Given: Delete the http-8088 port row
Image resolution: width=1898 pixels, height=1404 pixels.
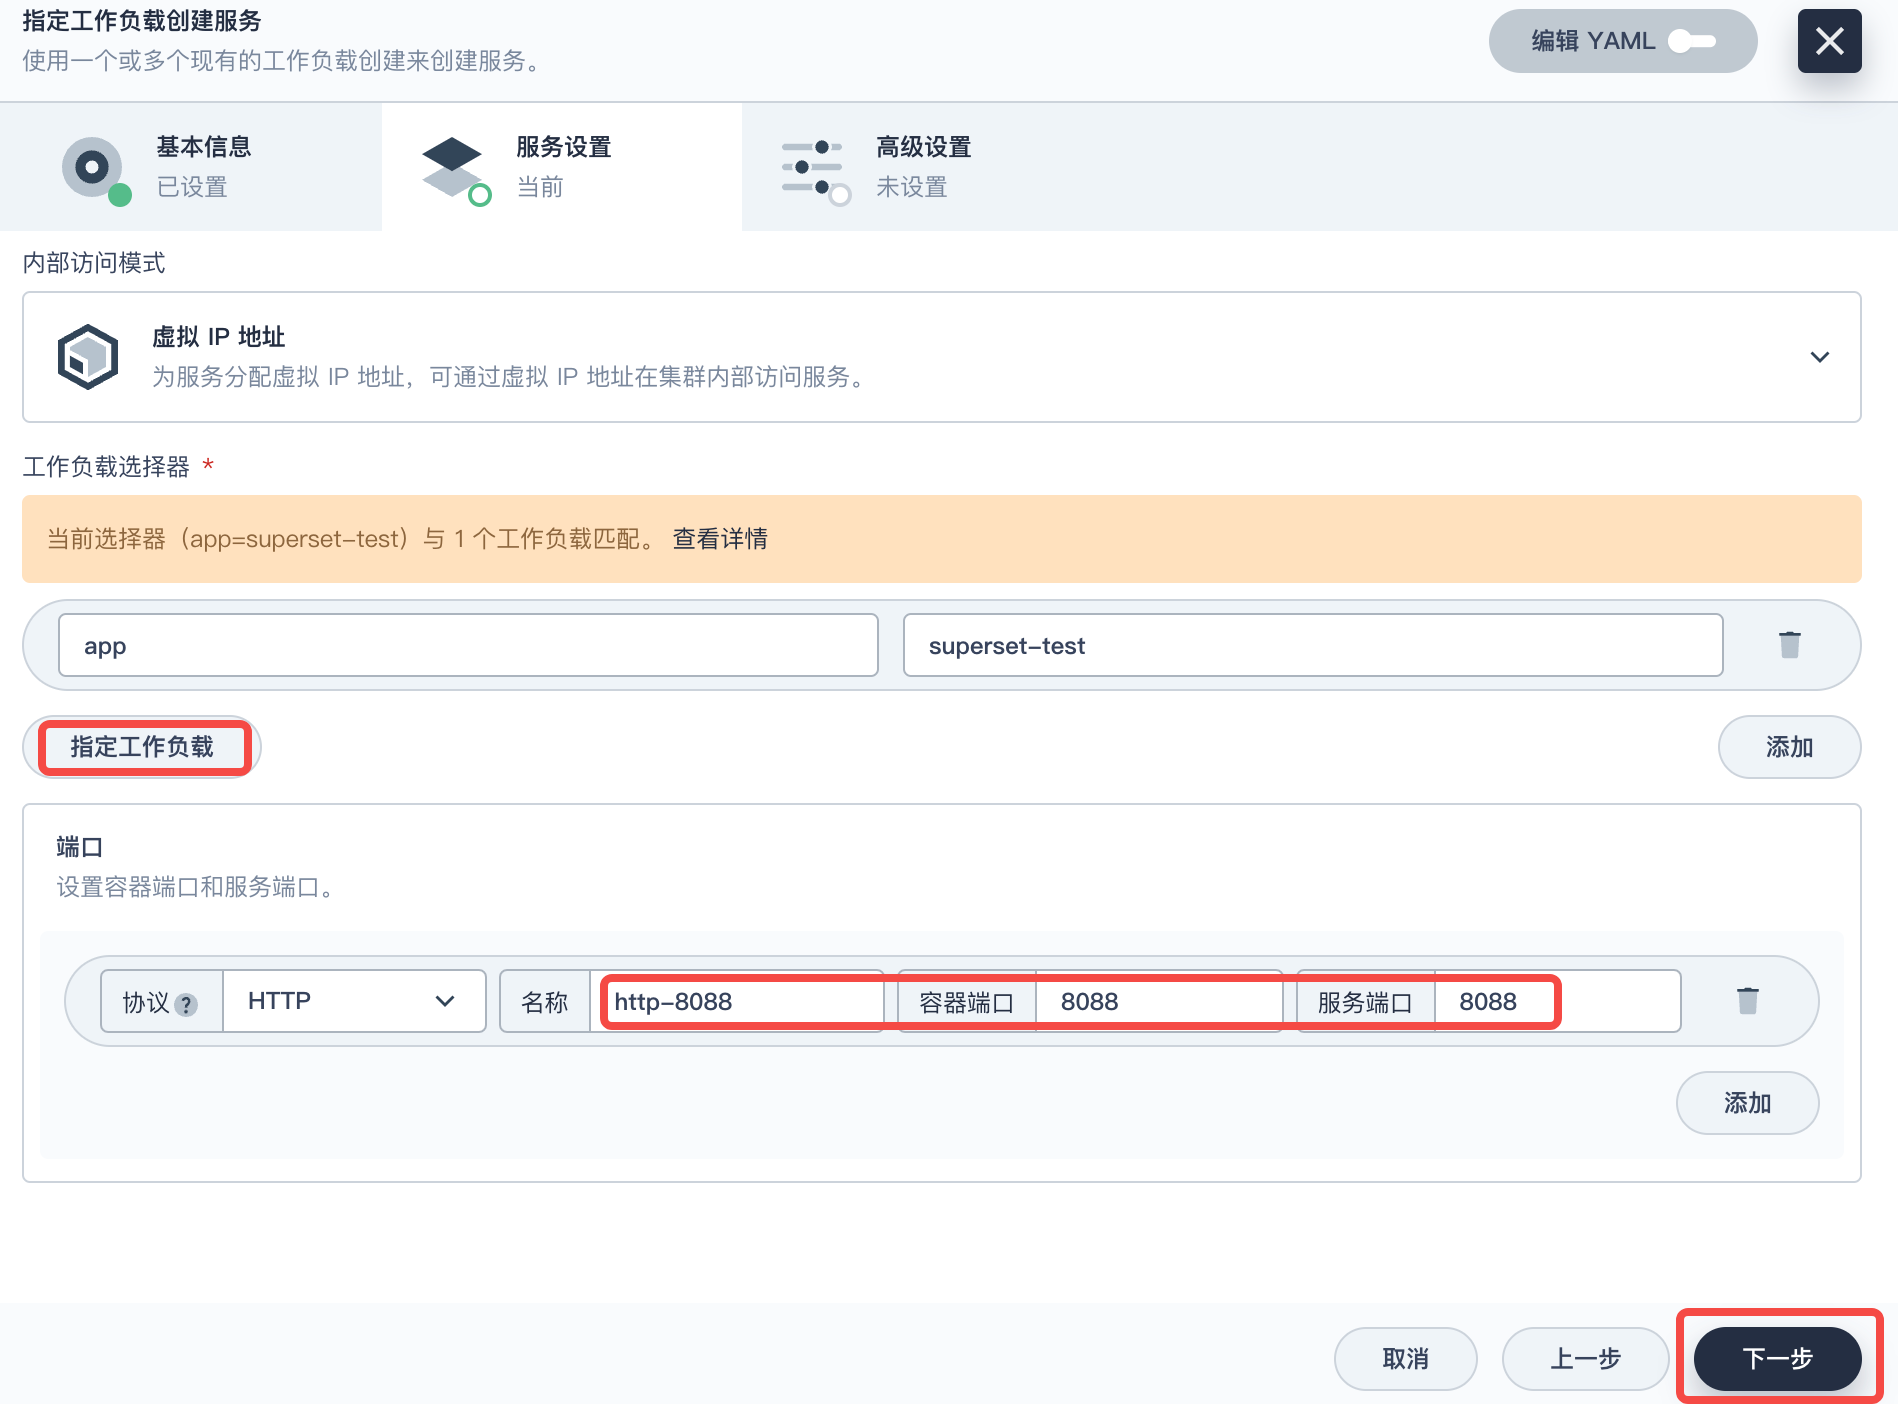Looking at the screenshot, I should 1747,1001.
